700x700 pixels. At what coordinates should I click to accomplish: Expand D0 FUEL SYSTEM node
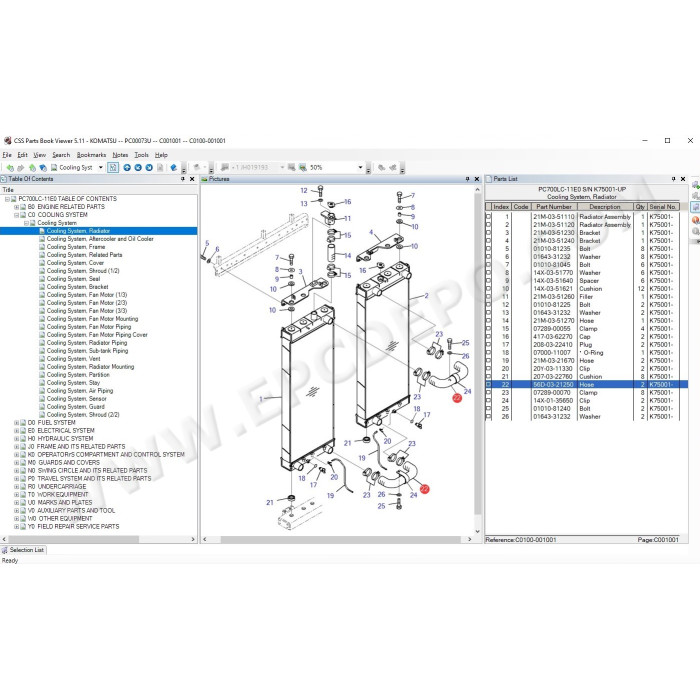click(x=17, y=423)
